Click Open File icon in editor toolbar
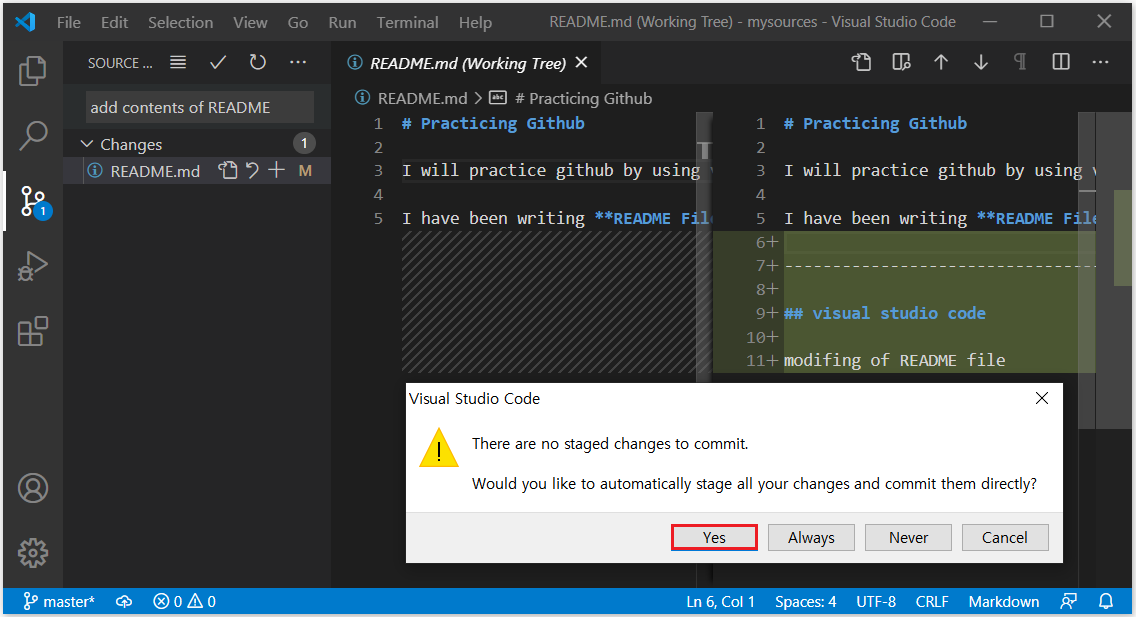Screen dimensions: 1136x617 [x=861, y=62]
